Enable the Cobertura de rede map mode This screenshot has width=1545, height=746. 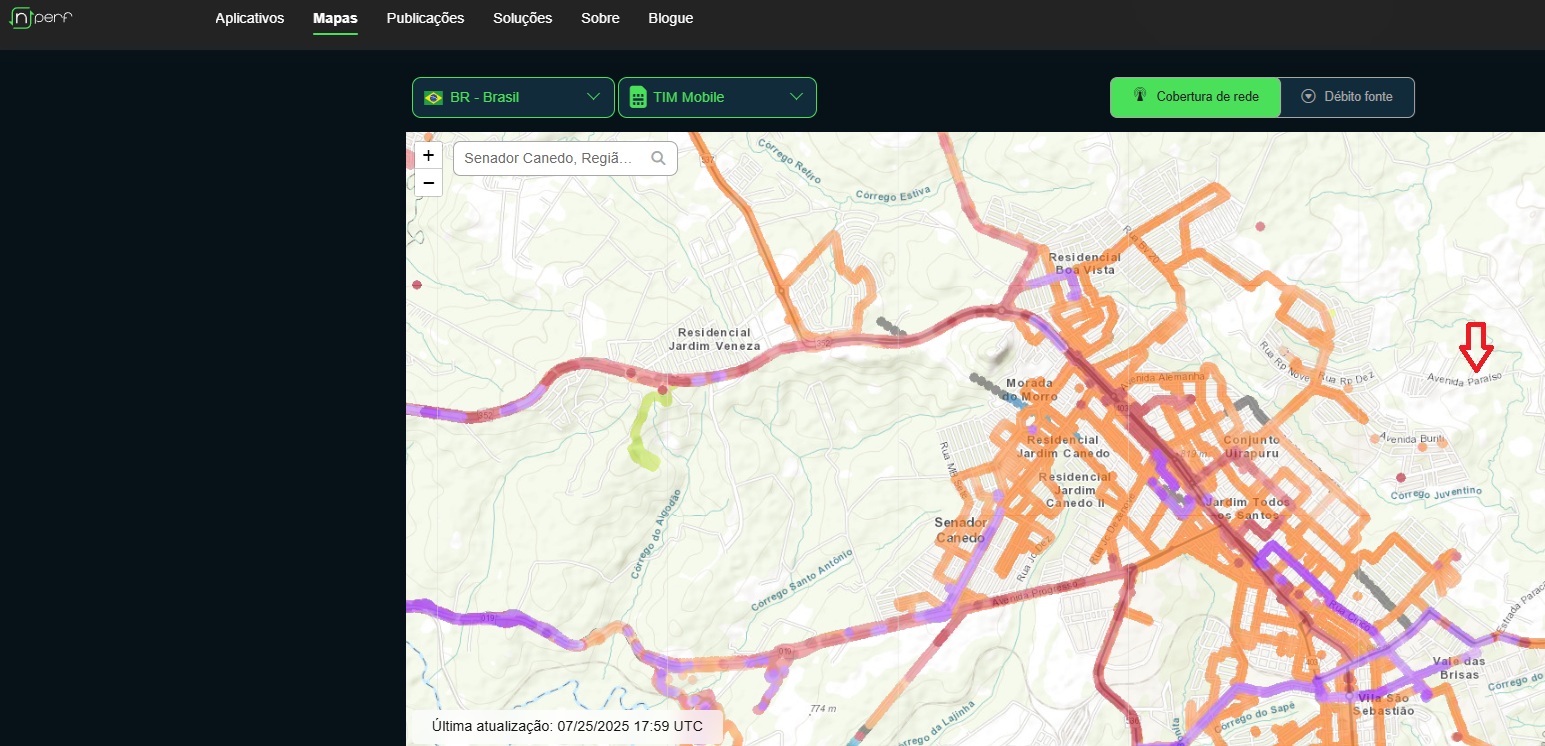1195,97
